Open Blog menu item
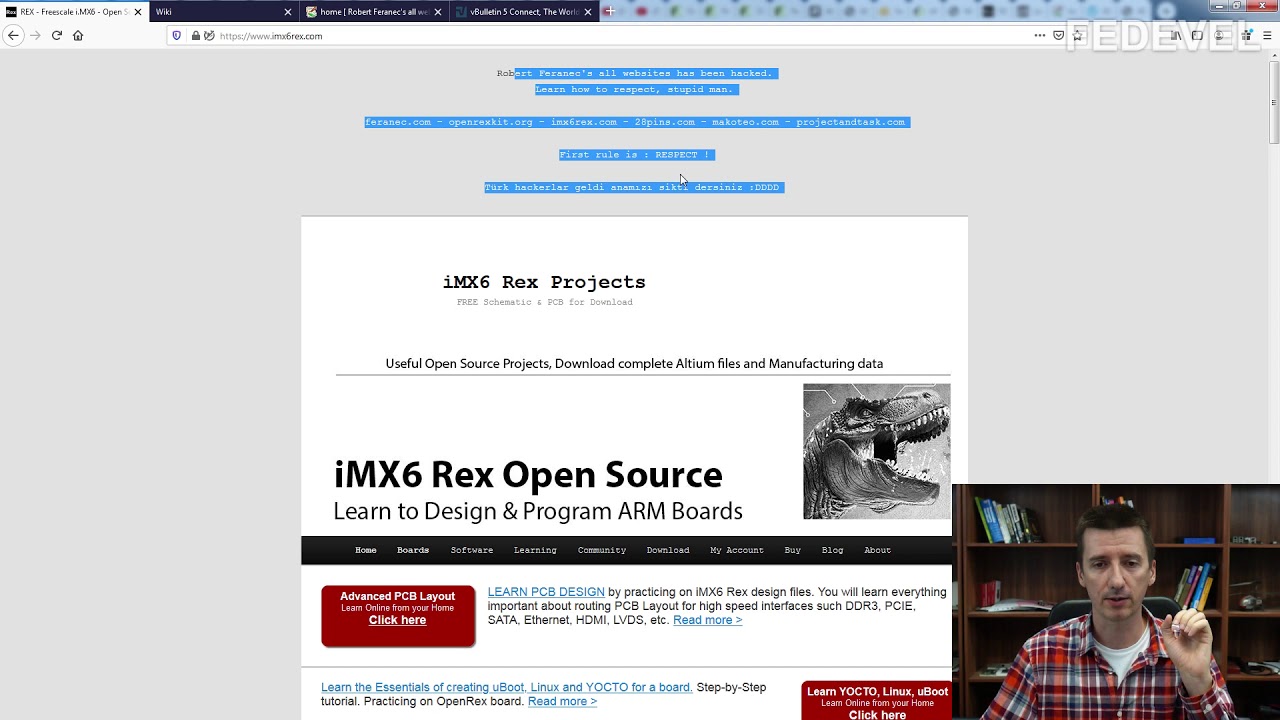The image size is (1280, 720). pos(833,550)
